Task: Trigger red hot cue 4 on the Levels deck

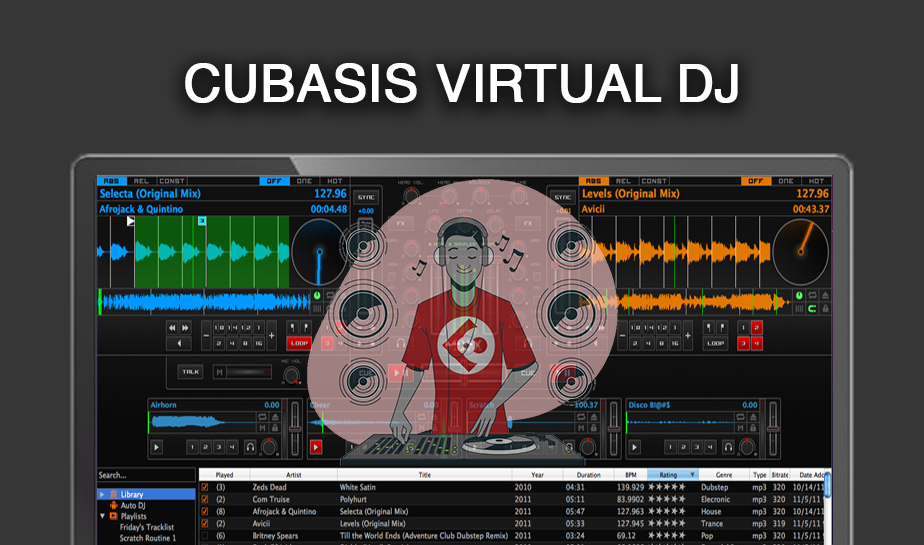Action: coord(757,343)
